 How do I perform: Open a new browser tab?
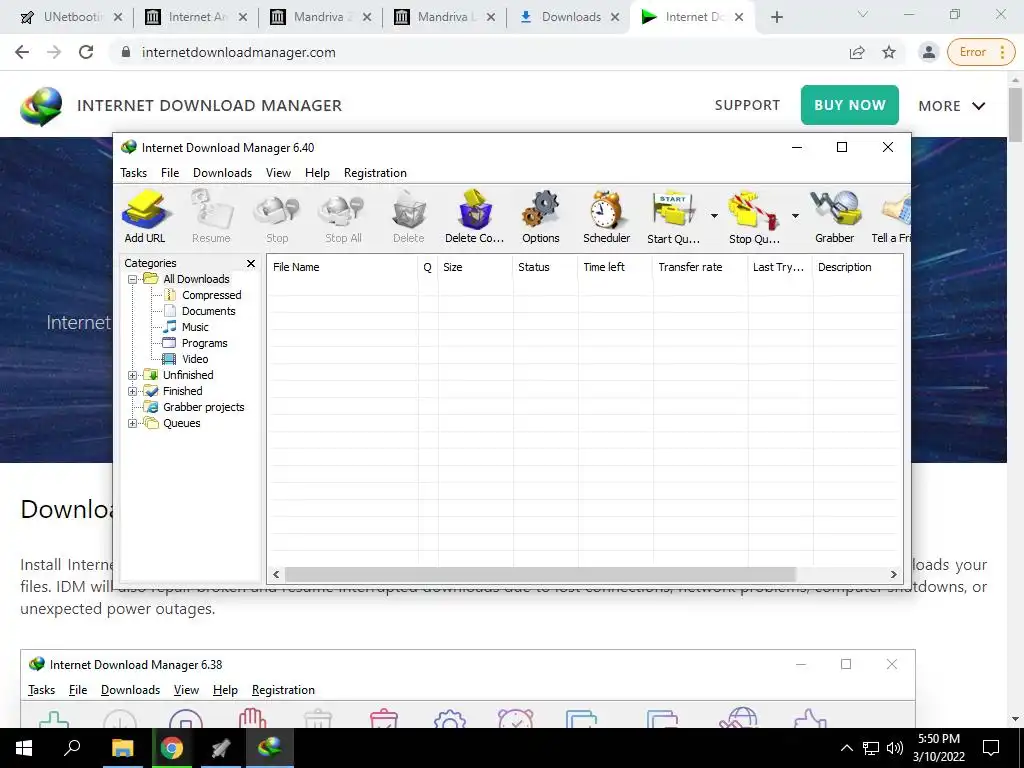[776, 18]
